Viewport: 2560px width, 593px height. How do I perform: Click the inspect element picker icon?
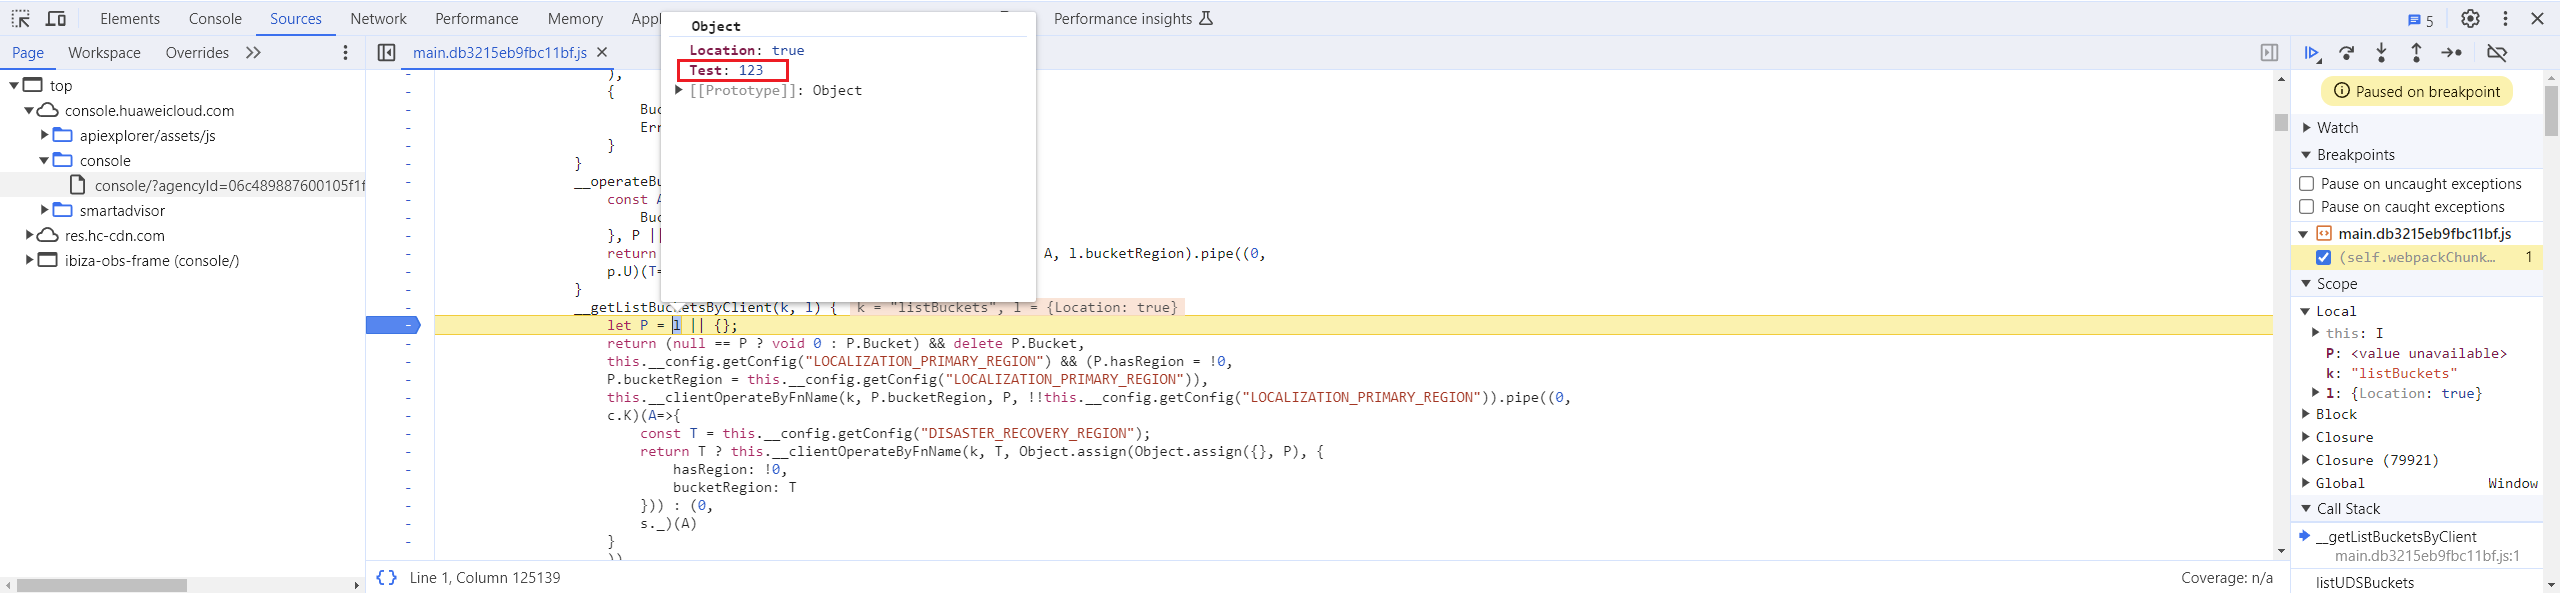pyautogui.click(x=20, y=19)
